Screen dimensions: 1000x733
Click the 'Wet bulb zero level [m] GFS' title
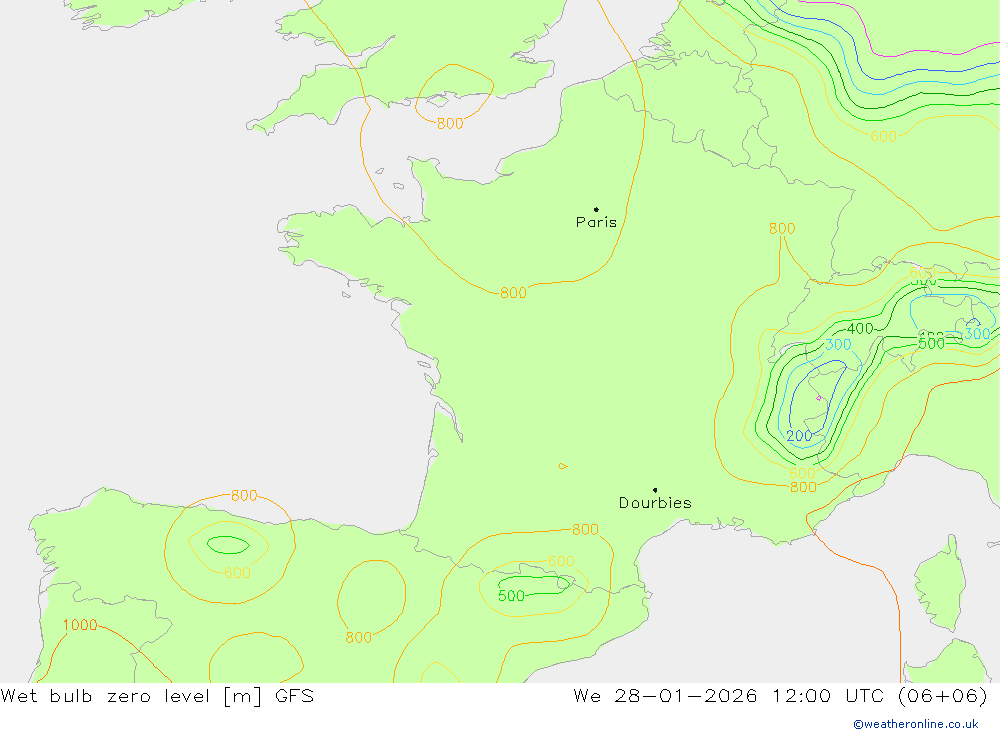158,695
